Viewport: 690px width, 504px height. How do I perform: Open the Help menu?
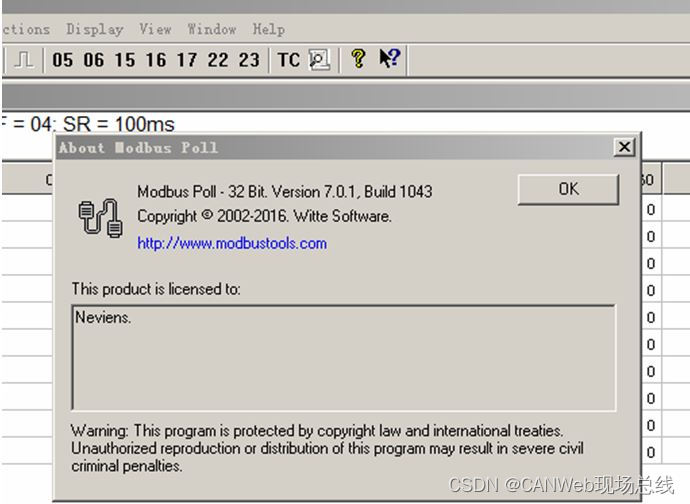coord(268,29)
